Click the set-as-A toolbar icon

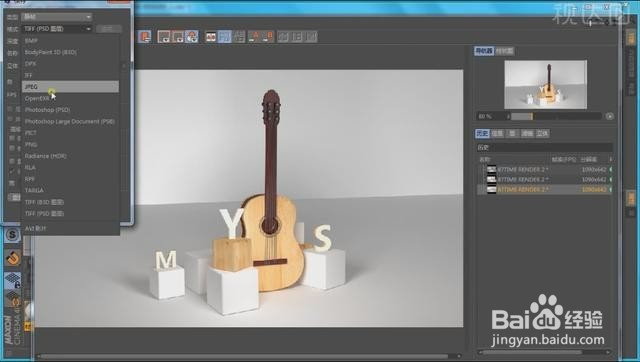(x=253, y=37)
